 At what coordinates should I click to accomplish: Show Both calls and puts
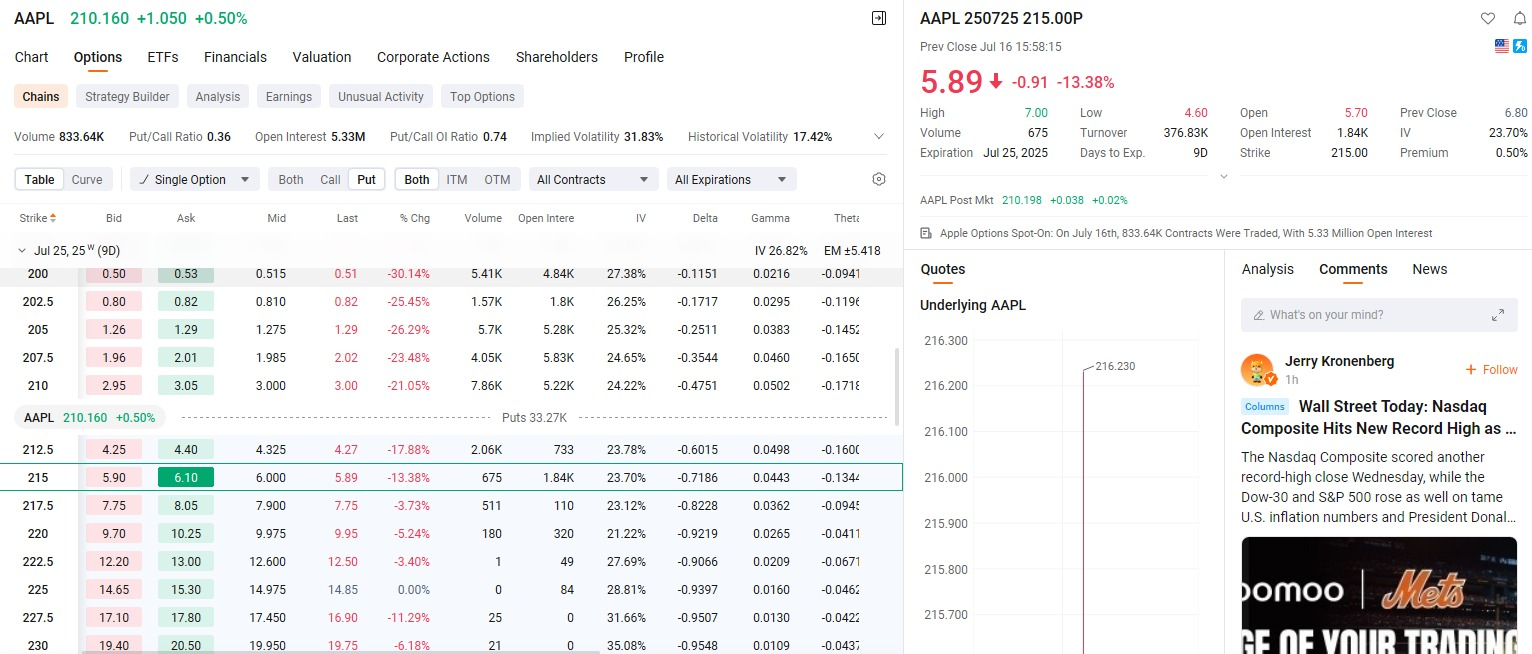pyautogui.click(x=291, y=180)
